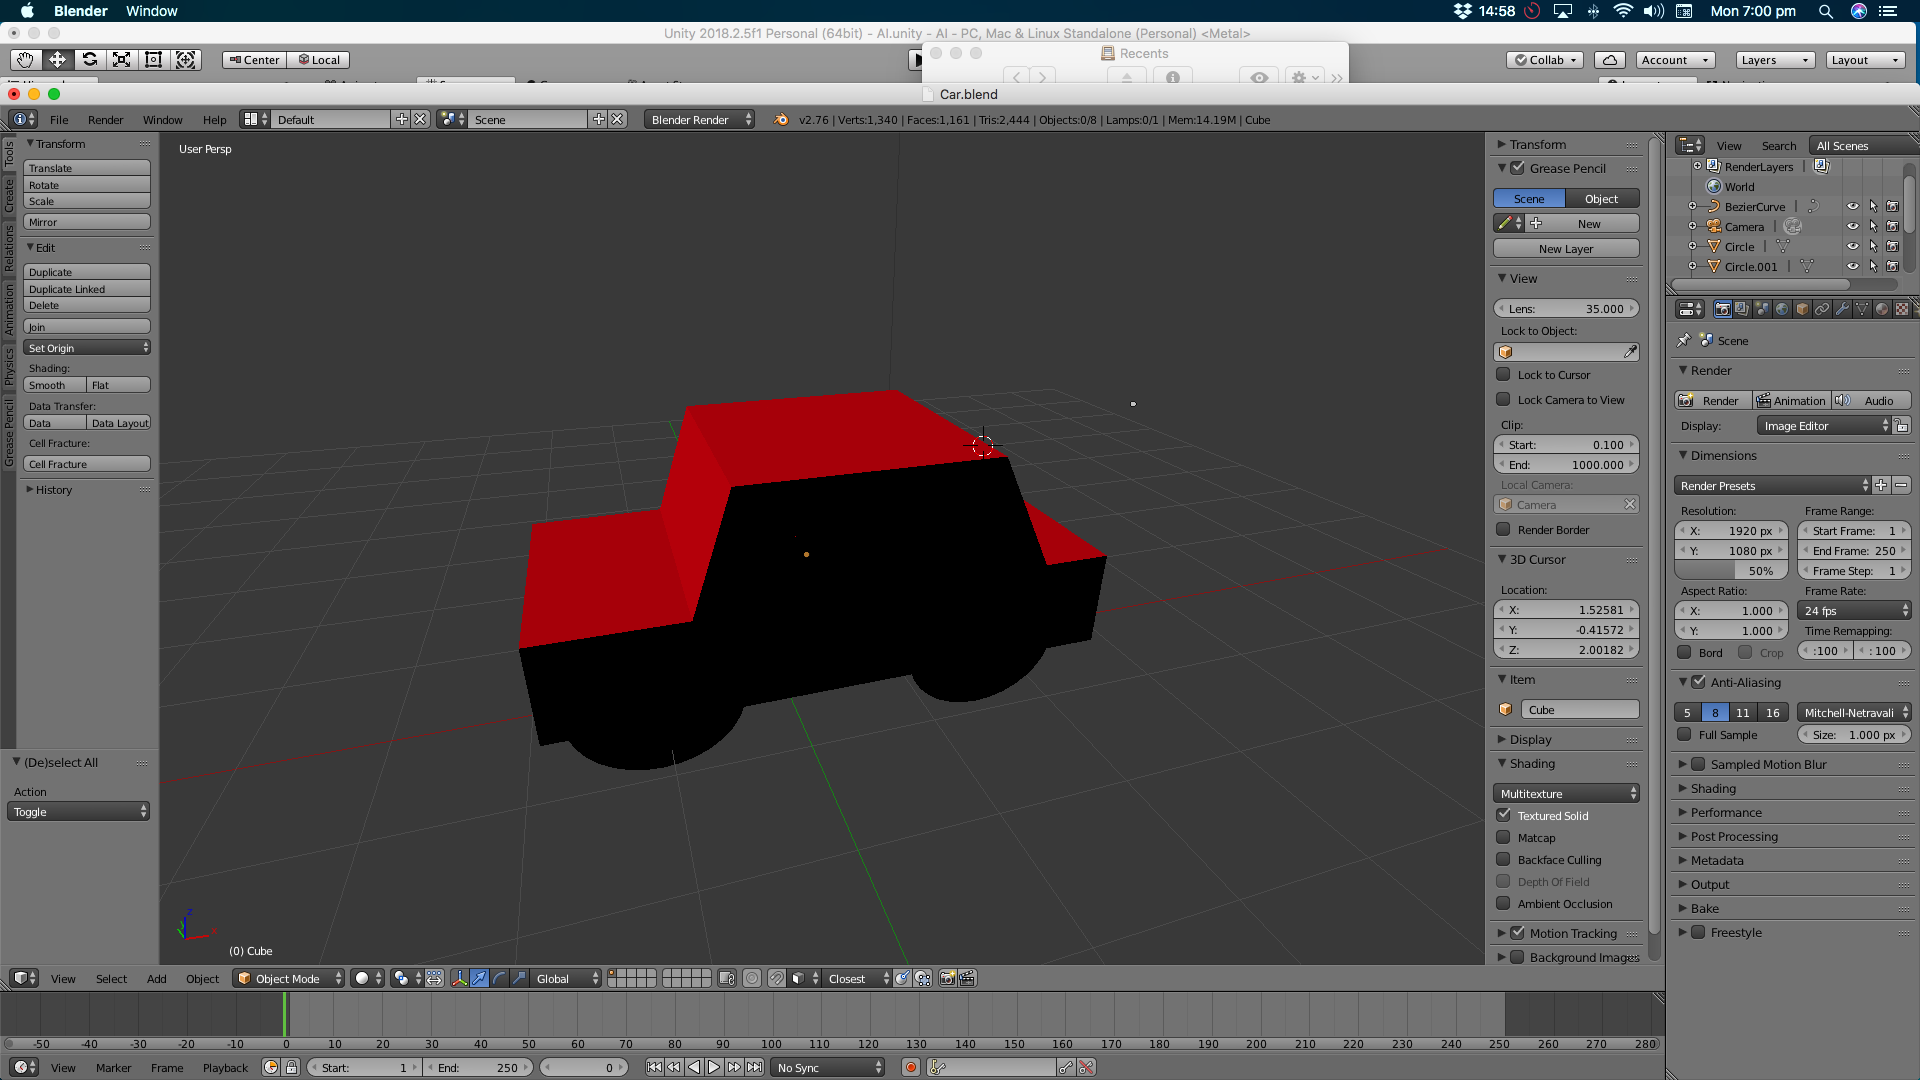Select the Translate manipulator arrow icon
The image size is (1920, 1080).
pyautogui.click(x=479, y=979)
